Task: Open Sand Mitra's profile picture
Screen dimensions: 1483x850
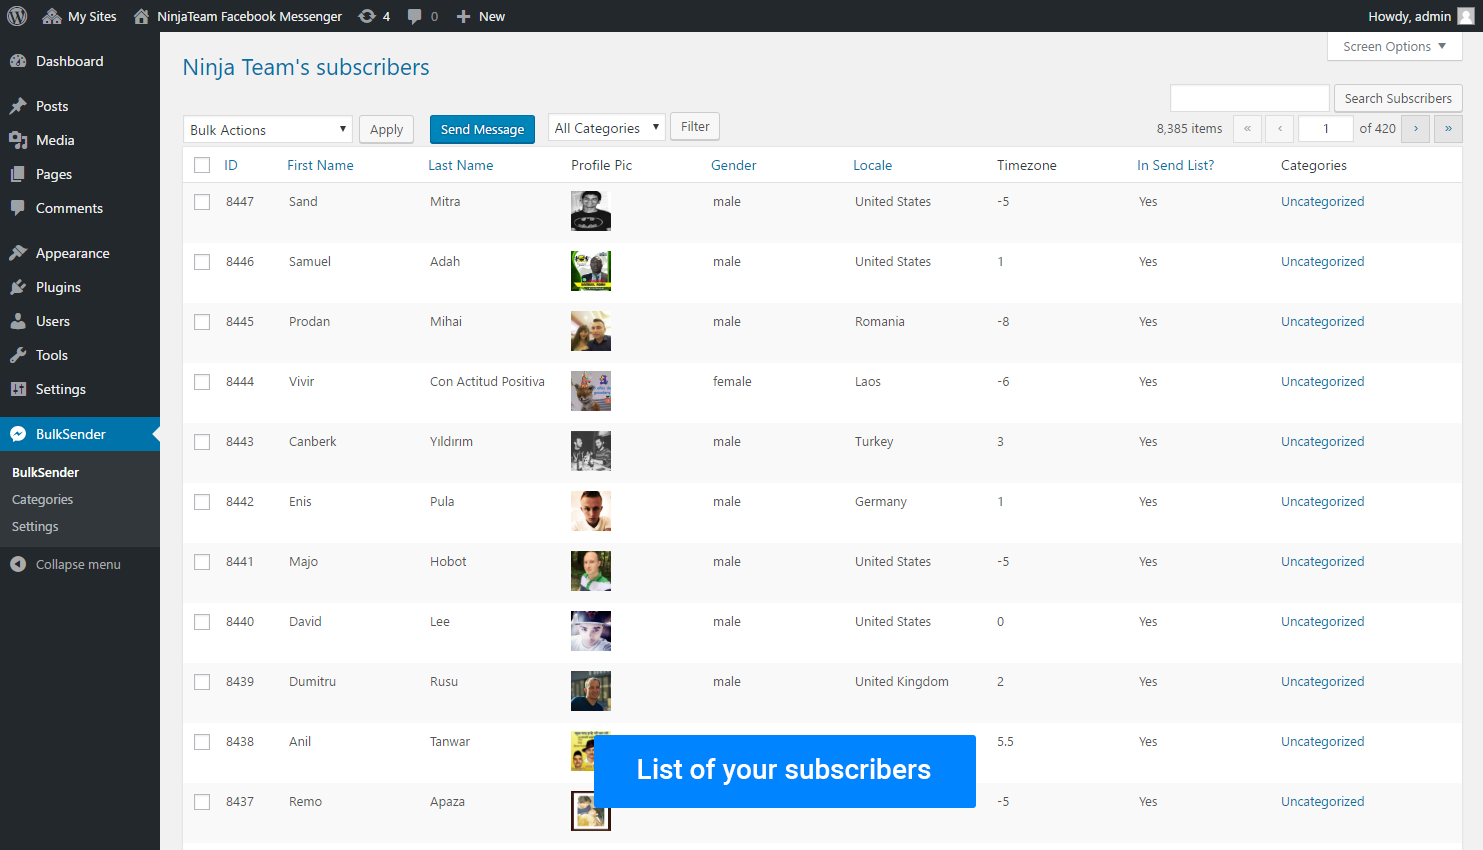Action: (591, 211)
